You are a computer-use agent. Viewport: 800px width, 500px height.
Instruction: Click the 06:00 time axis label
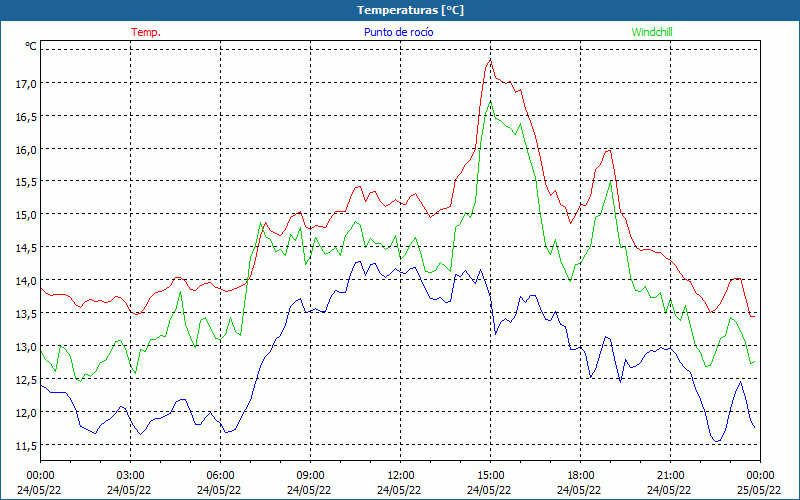point(220,476)
